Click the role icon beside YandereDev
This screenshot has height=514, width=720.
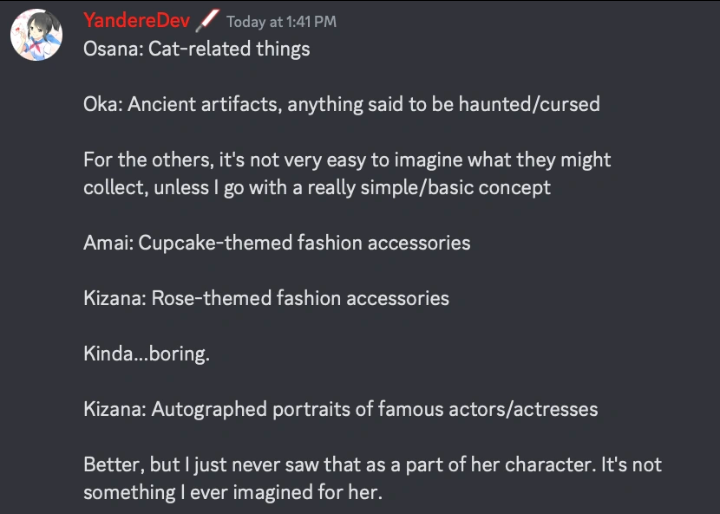pos(209,20)
